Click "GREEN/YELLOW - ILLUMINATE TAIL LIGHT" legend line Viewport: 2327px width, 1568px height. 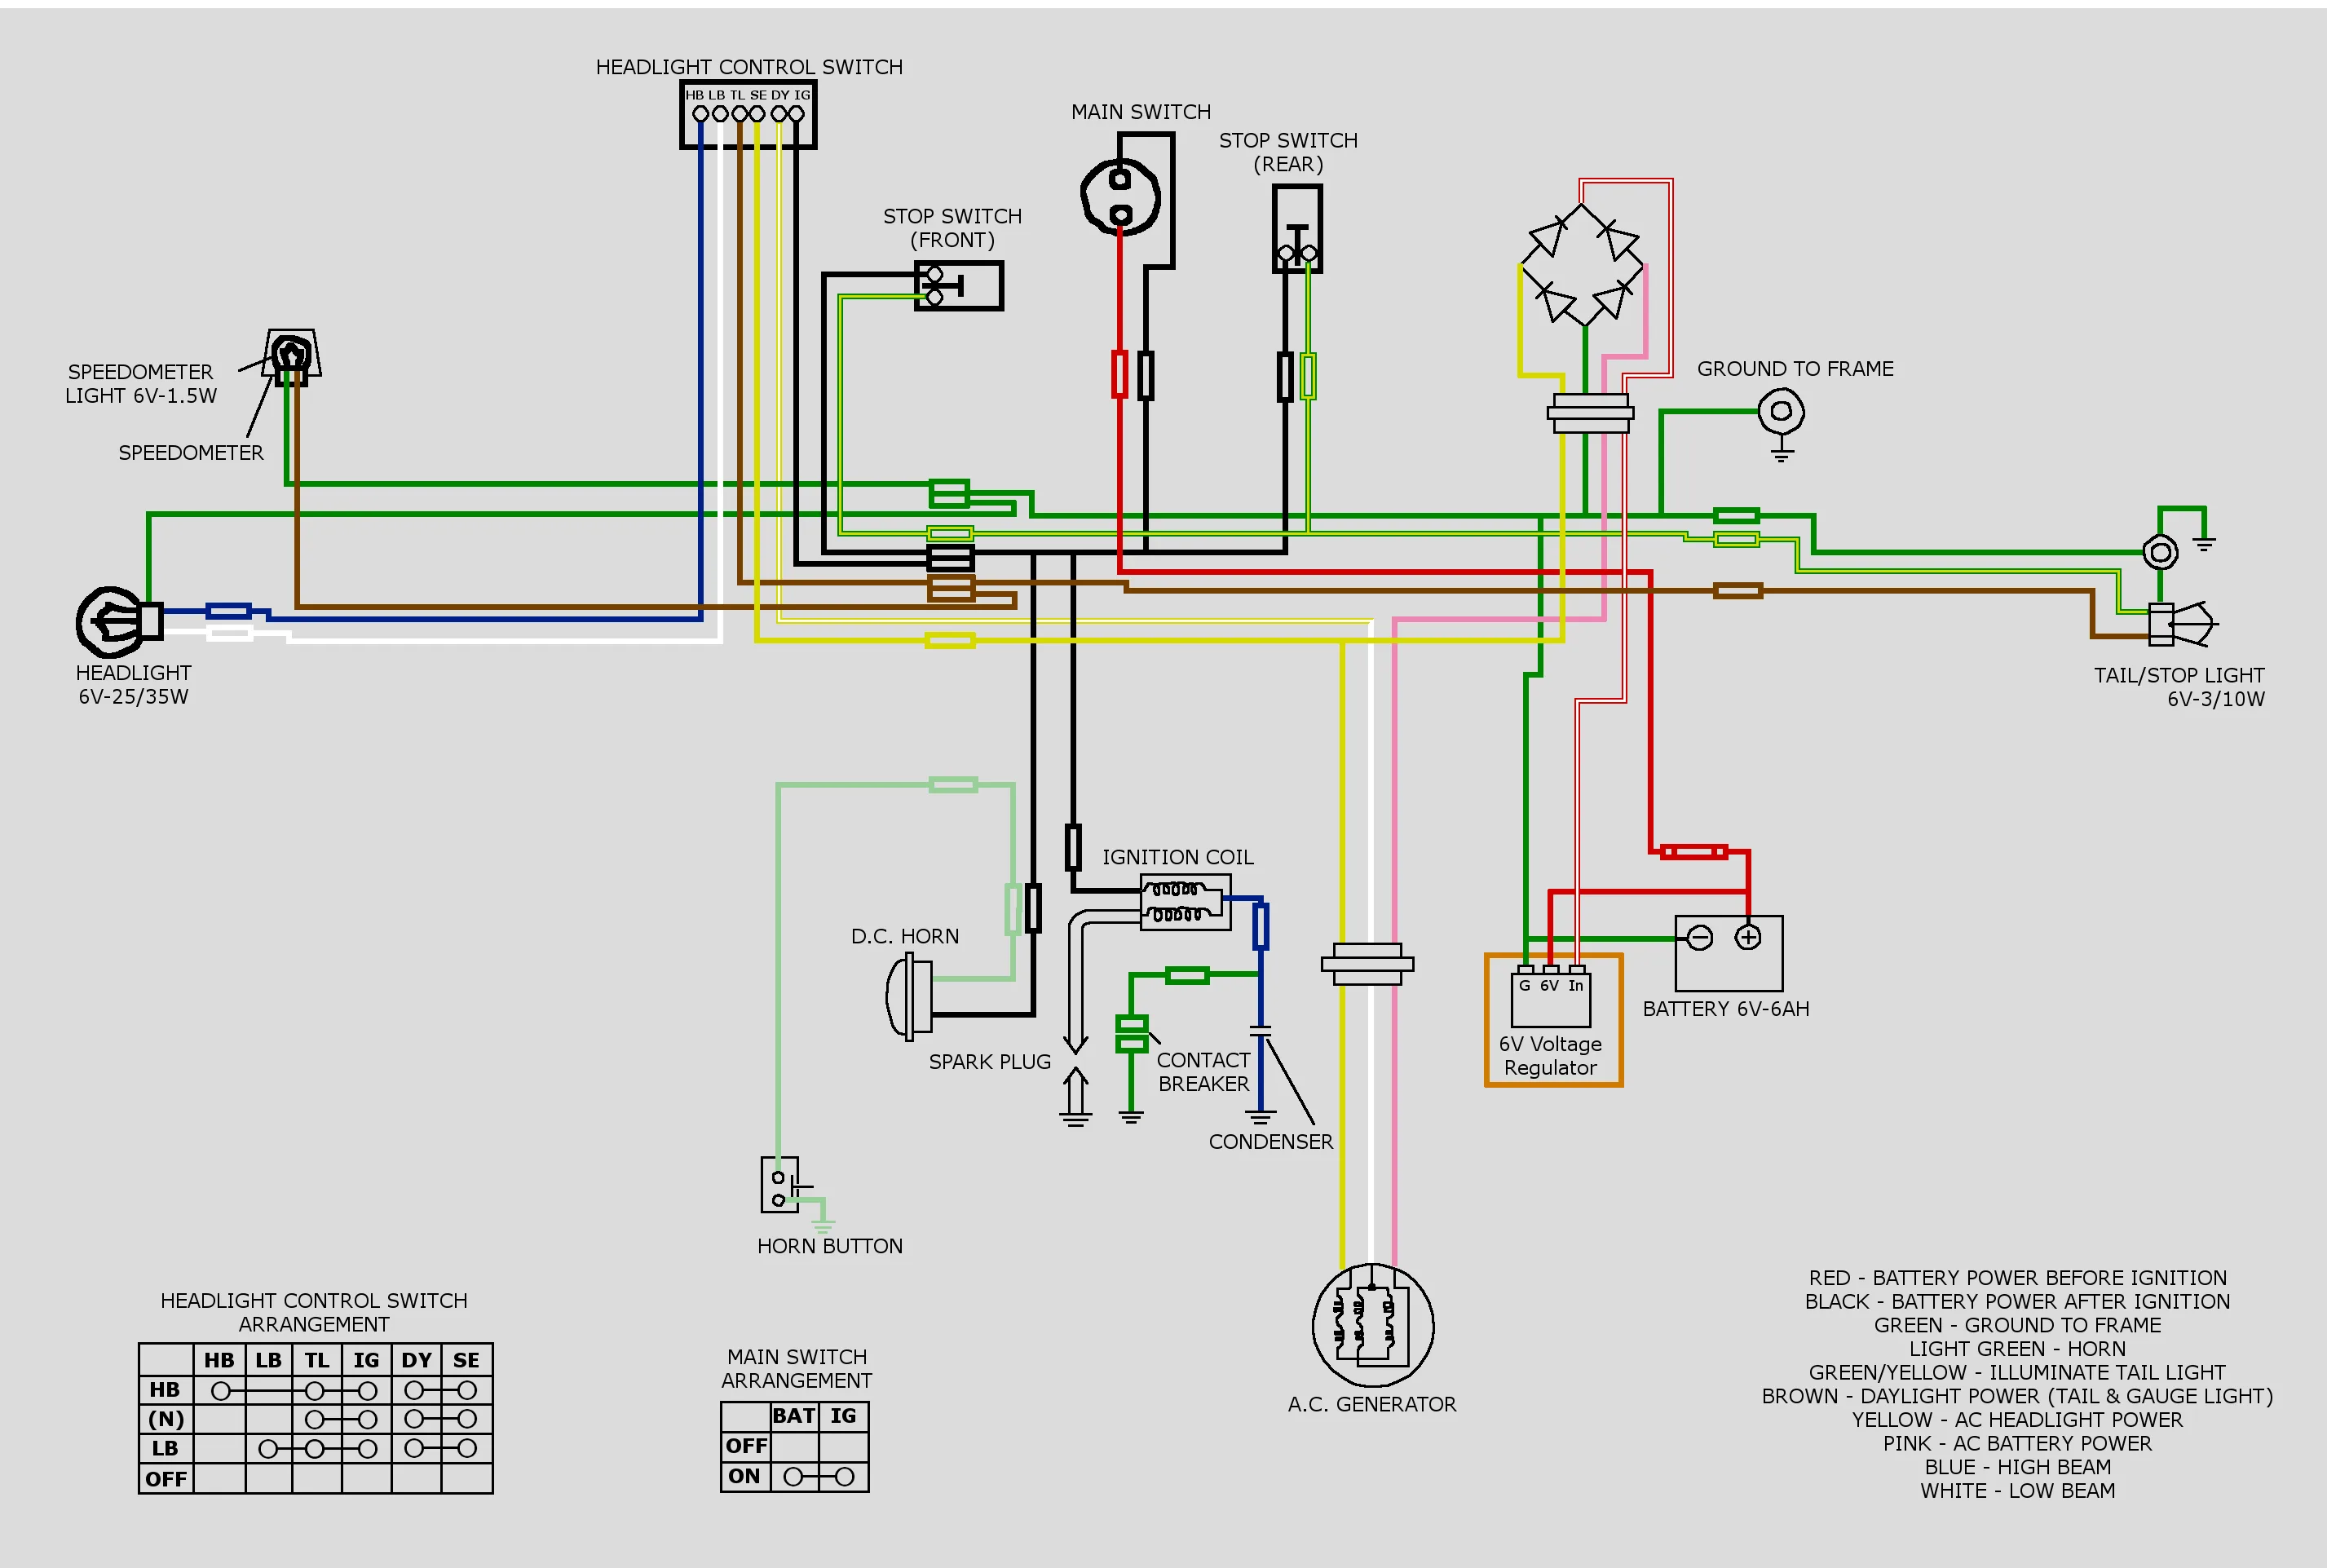click(2018, 1372)
